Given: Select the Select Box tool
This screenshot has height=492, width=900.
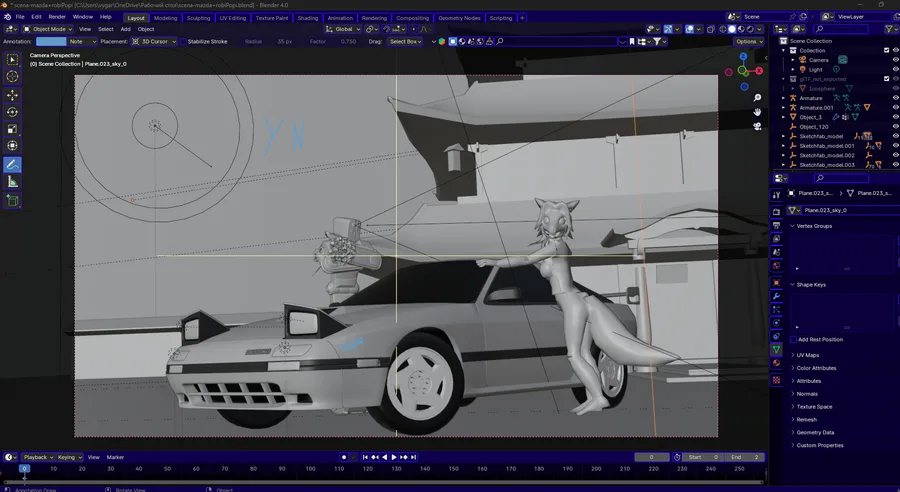Looking at the screenshot, I should pyautogui.click(x=12, y=59).
